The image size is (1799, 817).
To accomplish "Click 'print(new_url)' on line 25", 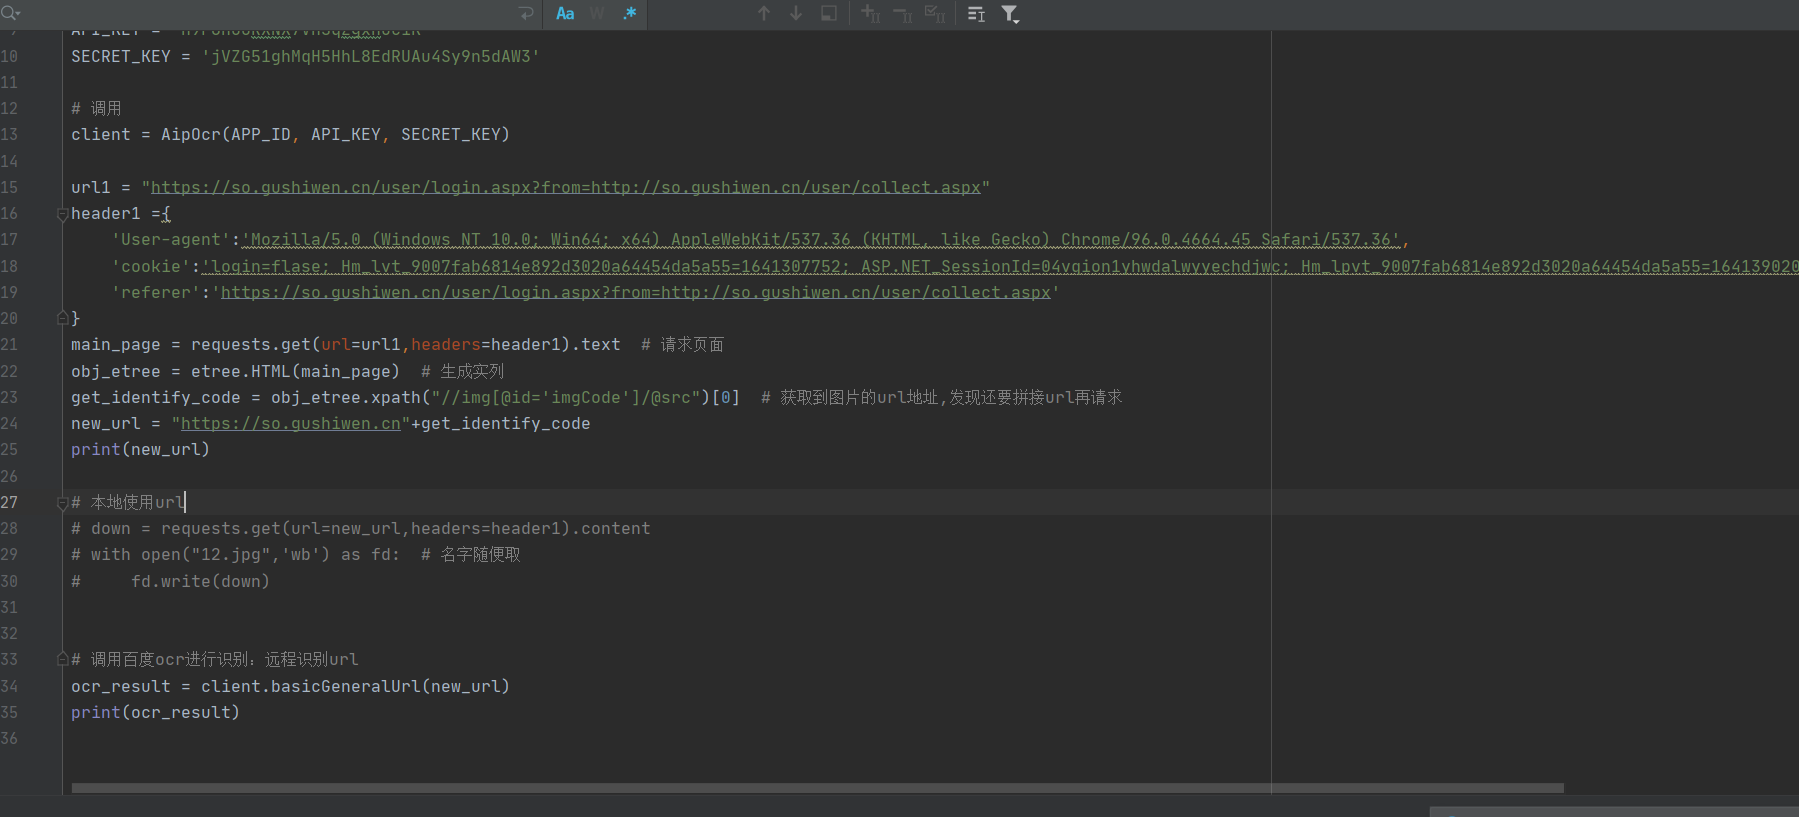I will pyautogui.click(x=140, y=450).
